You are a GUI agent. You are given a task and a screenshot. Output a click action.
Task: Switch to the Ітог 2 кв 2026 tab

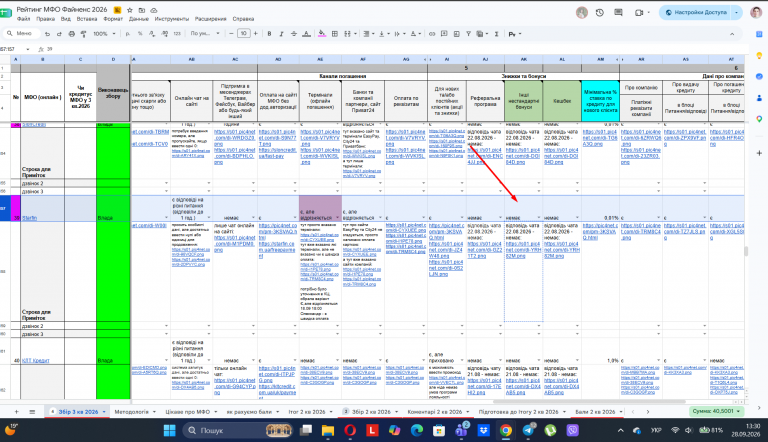pos(307,412)
